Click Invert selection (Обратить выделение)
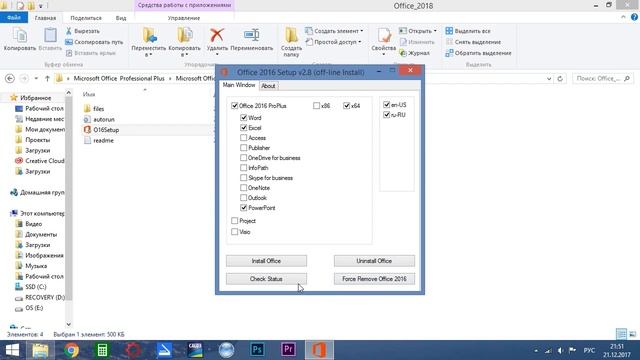 click(478, 53)
